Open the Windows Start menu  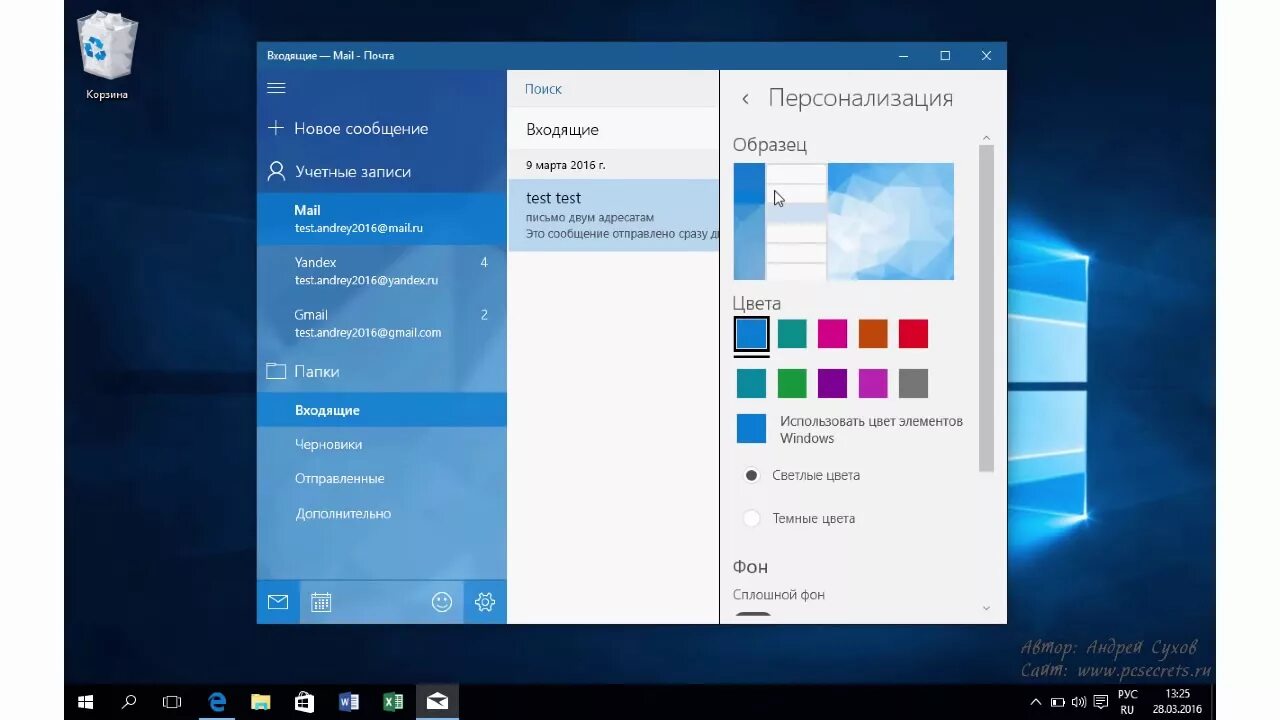point(86,702)
